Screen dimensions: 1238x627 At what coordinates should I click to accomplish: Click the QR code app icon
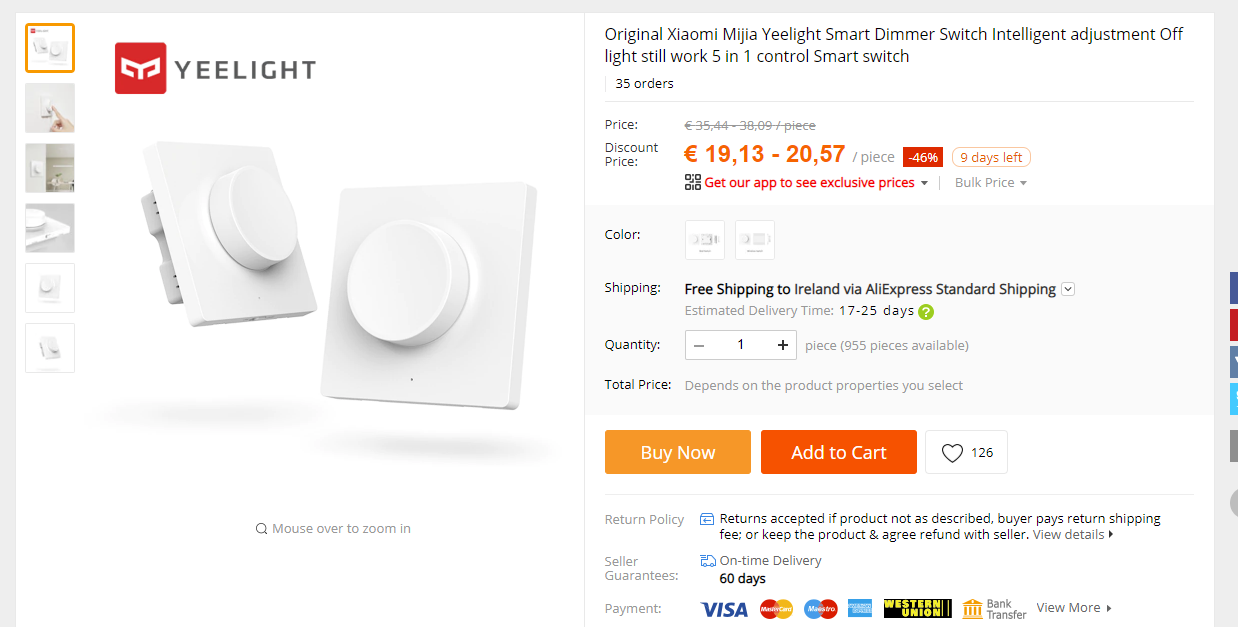tap(693, 182)
